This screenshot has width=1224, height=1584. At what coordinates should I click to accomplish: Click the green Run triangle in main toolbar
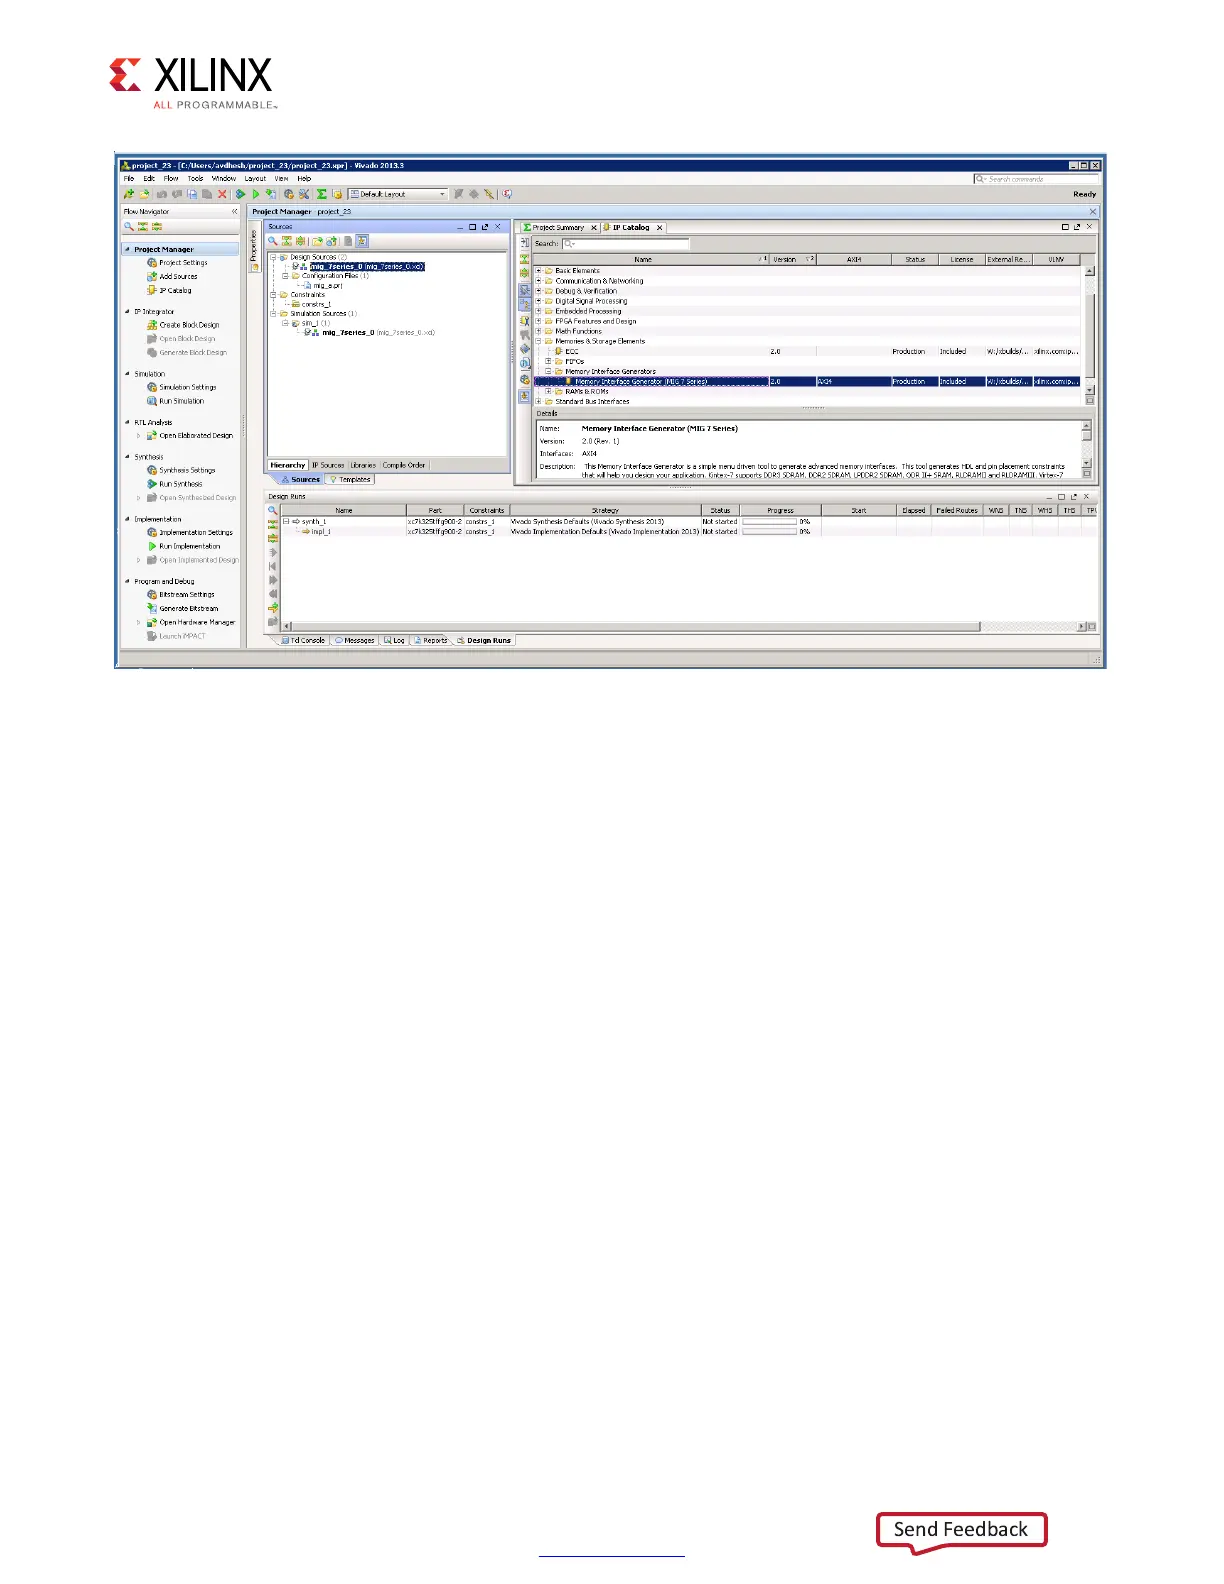click(x=256, y=194)
